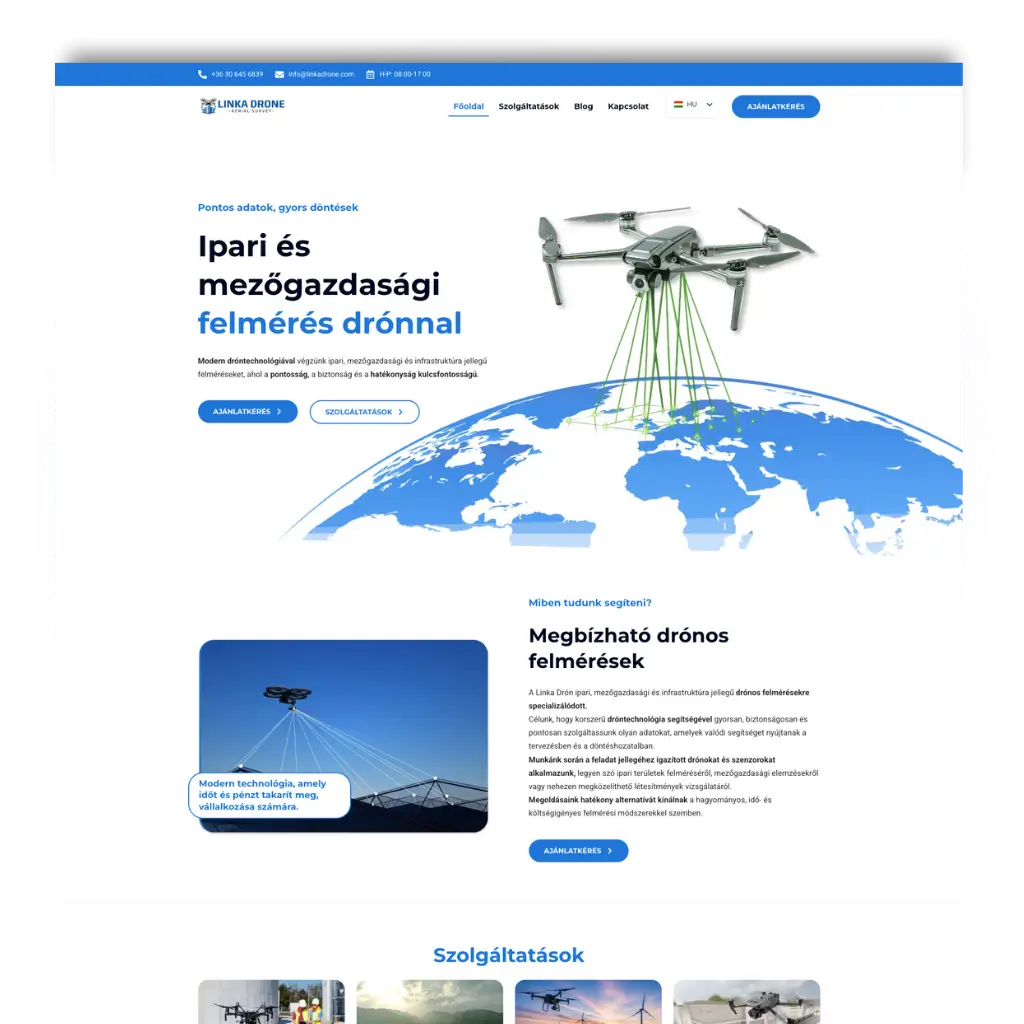This screenshot has height=1024, width=1024.
Task: Open the Blog menu item
Action: (583, 106)
